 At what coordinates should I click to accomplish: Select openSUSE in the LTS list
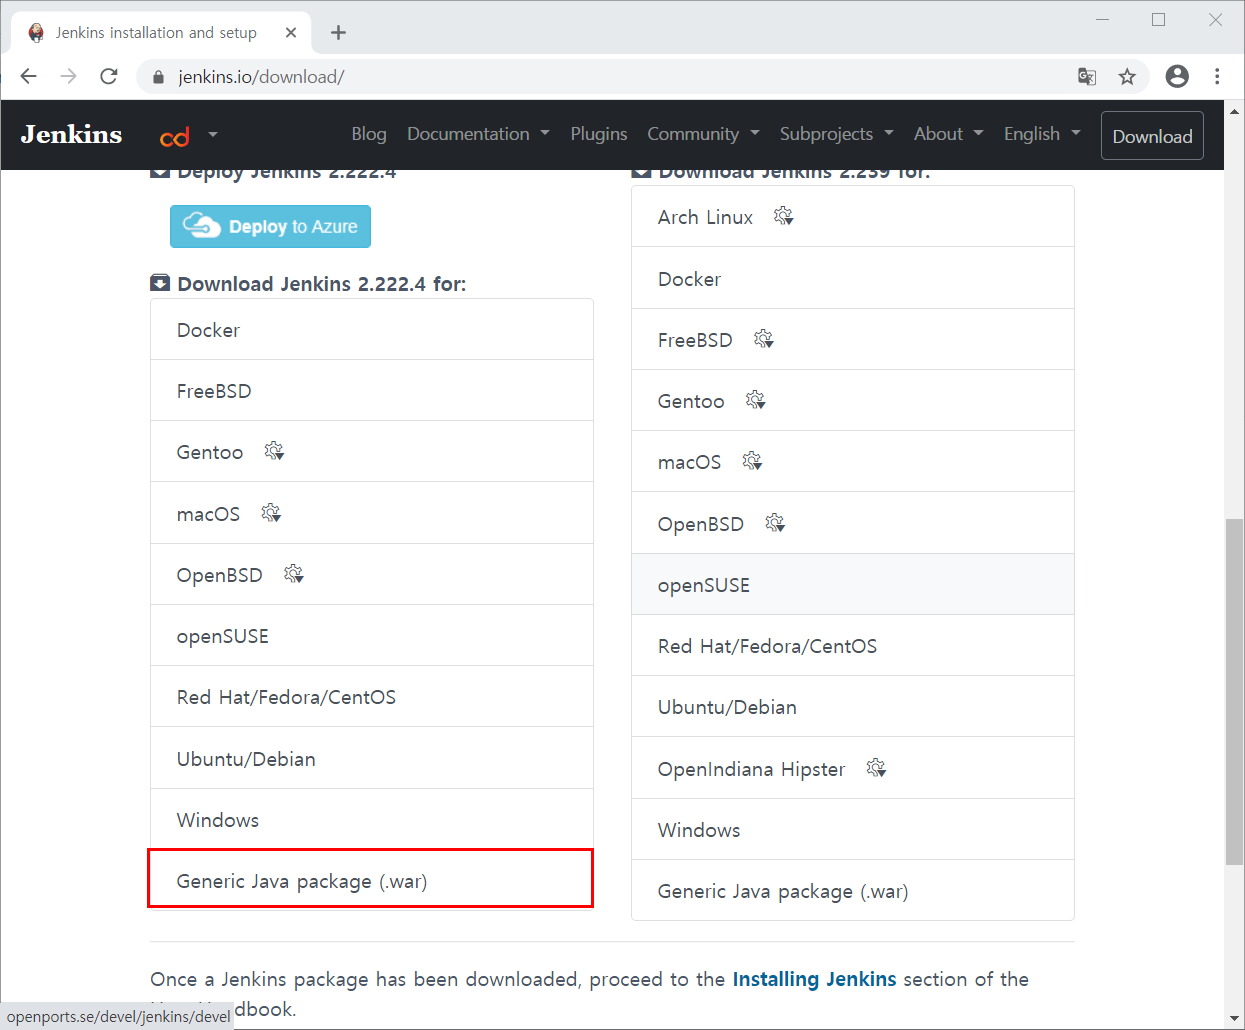(372, 636)
